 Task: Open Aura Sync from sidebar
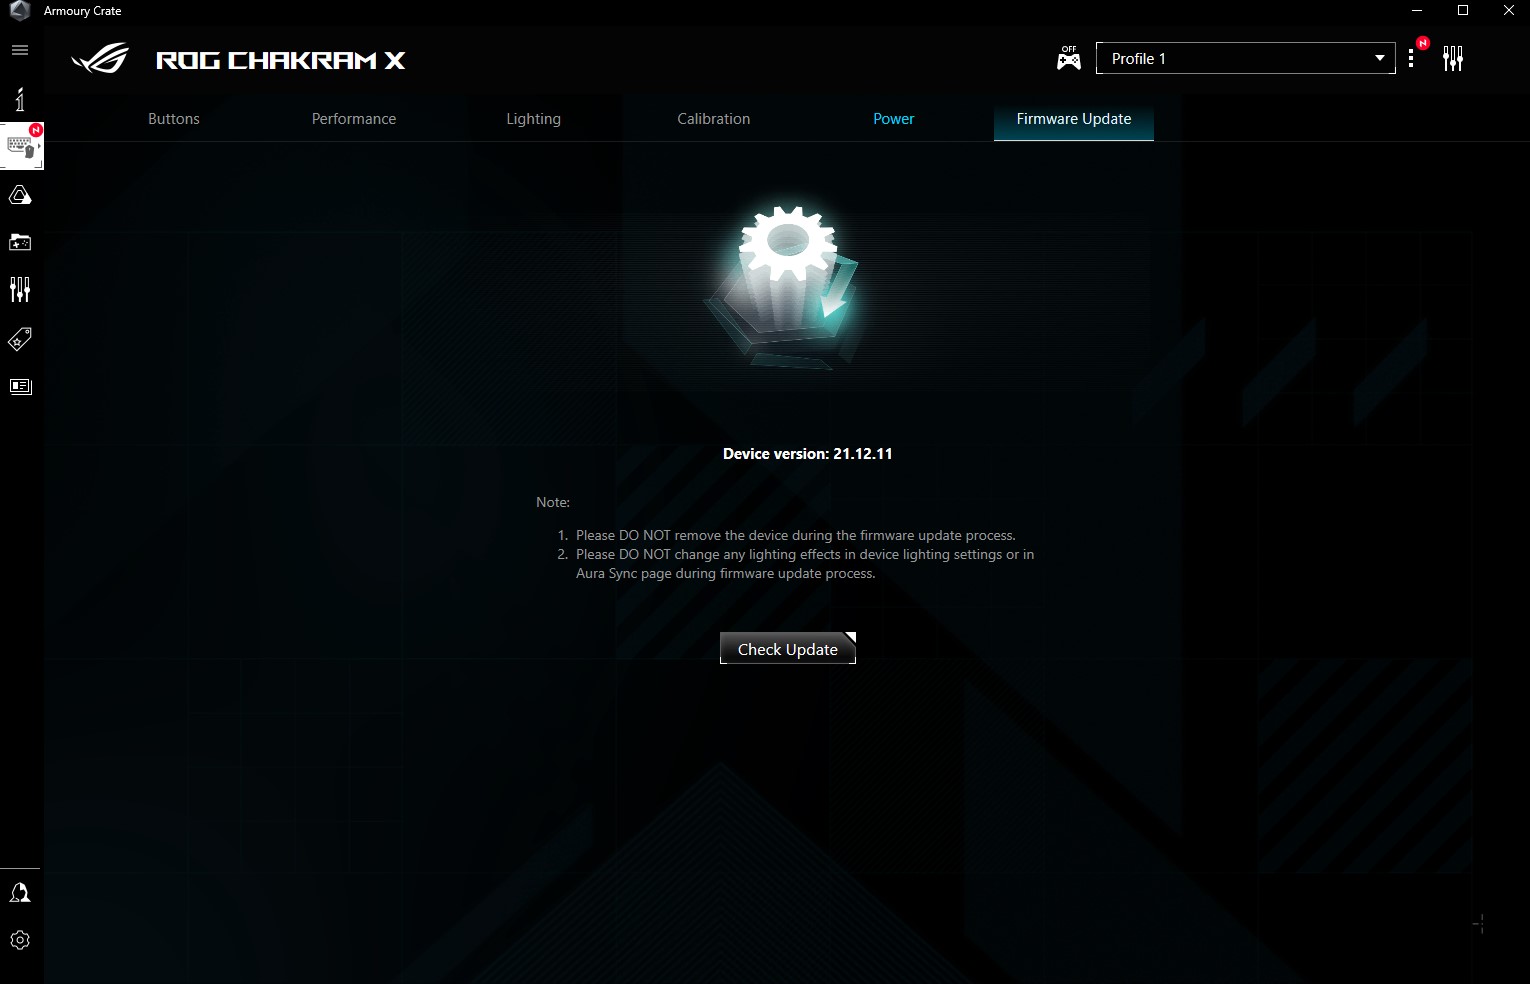point(20,195)
